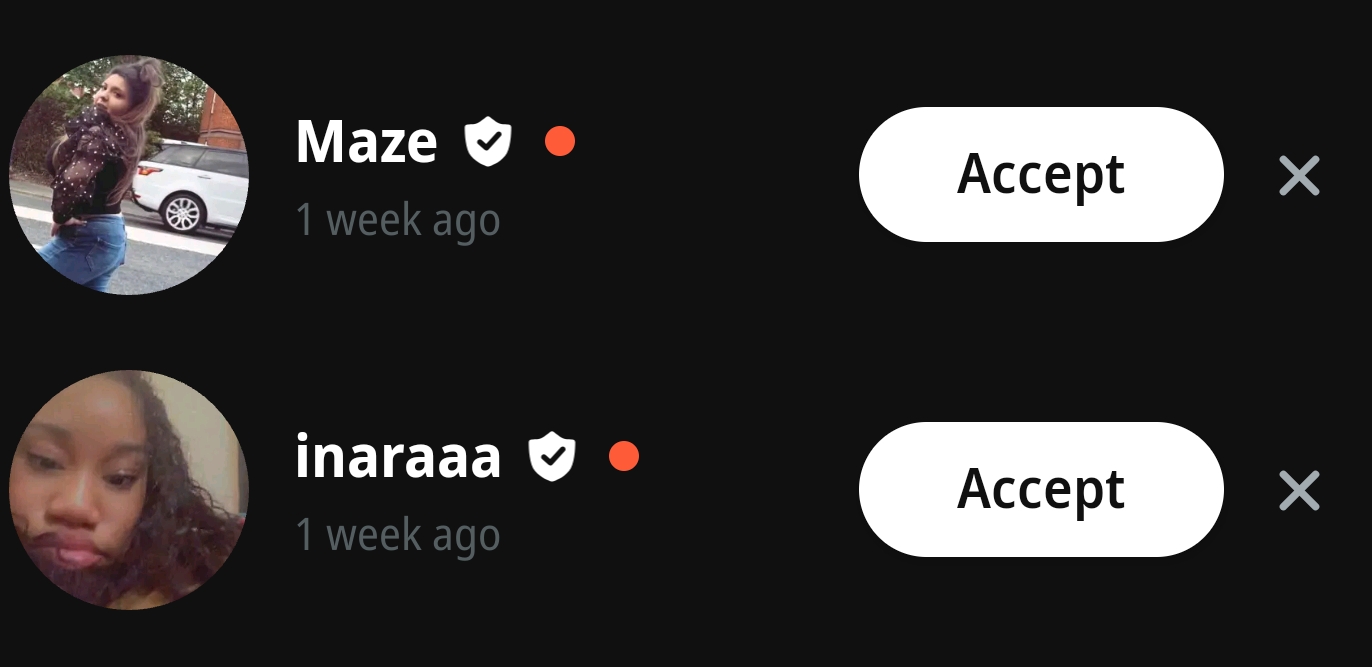
Task: Tap the checkmark inside Maze's shield icon
Action: [488, 142]
